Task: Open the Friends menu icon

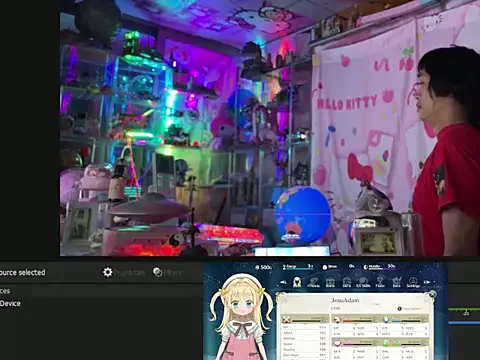Action: click(x=313, y=282)
